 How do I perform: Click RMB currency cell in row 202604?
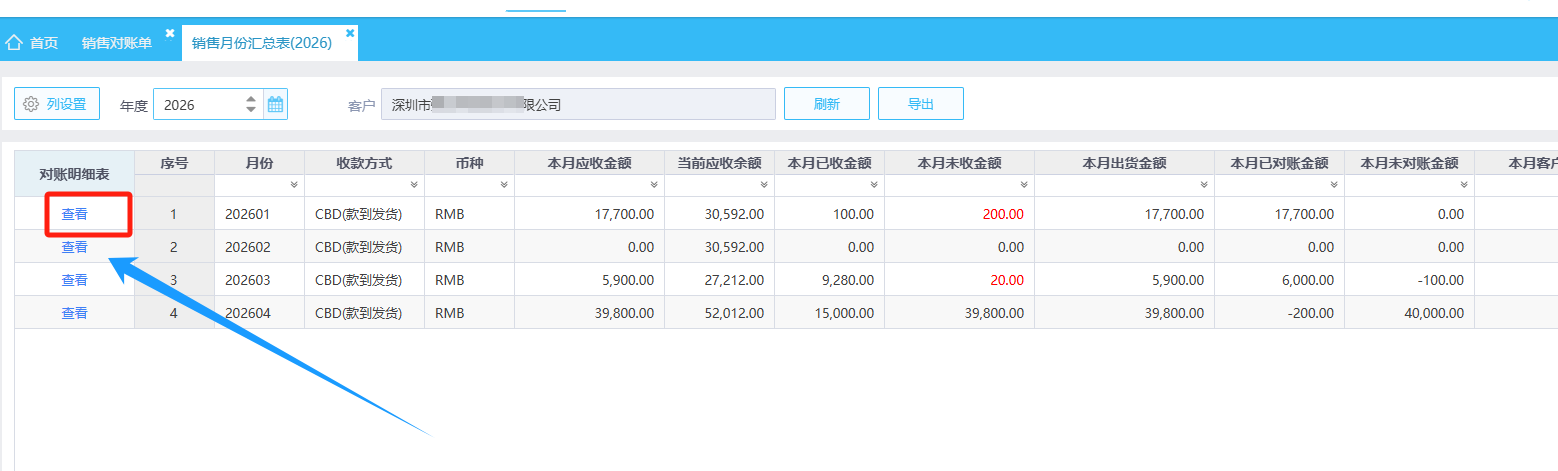[x=469, y=313]
